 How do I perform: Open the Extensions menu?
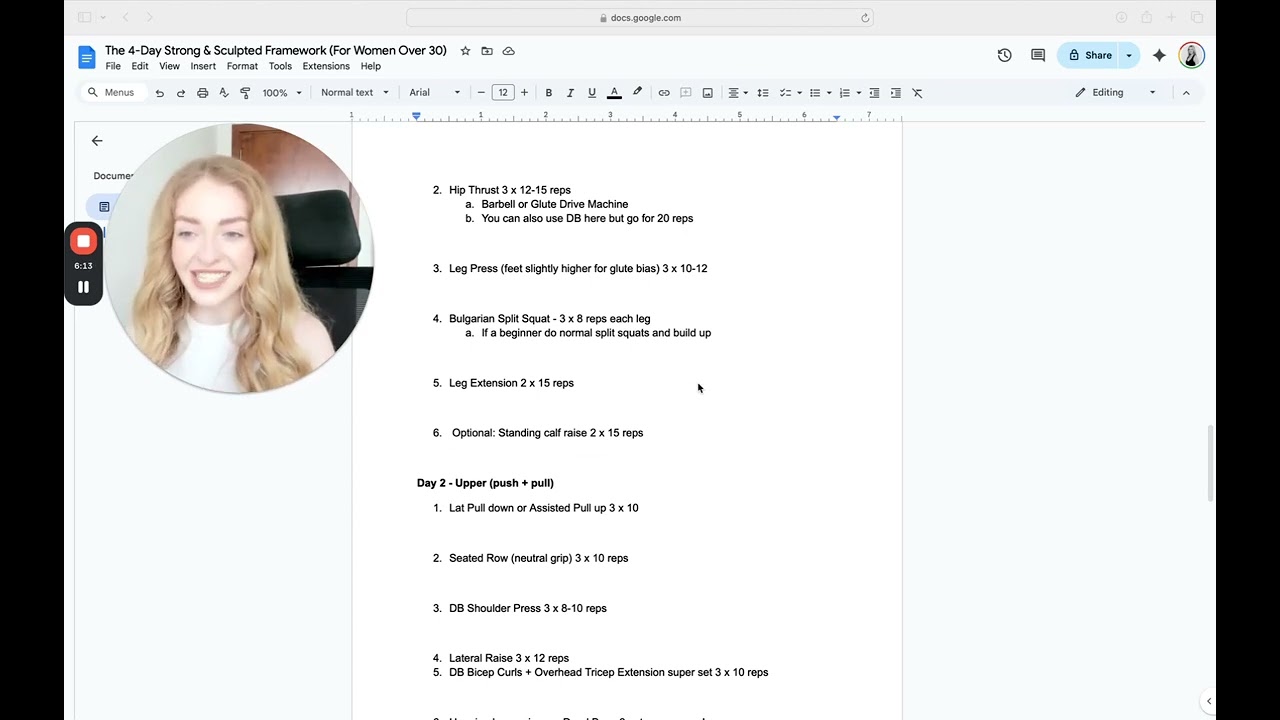coord(326,66)
